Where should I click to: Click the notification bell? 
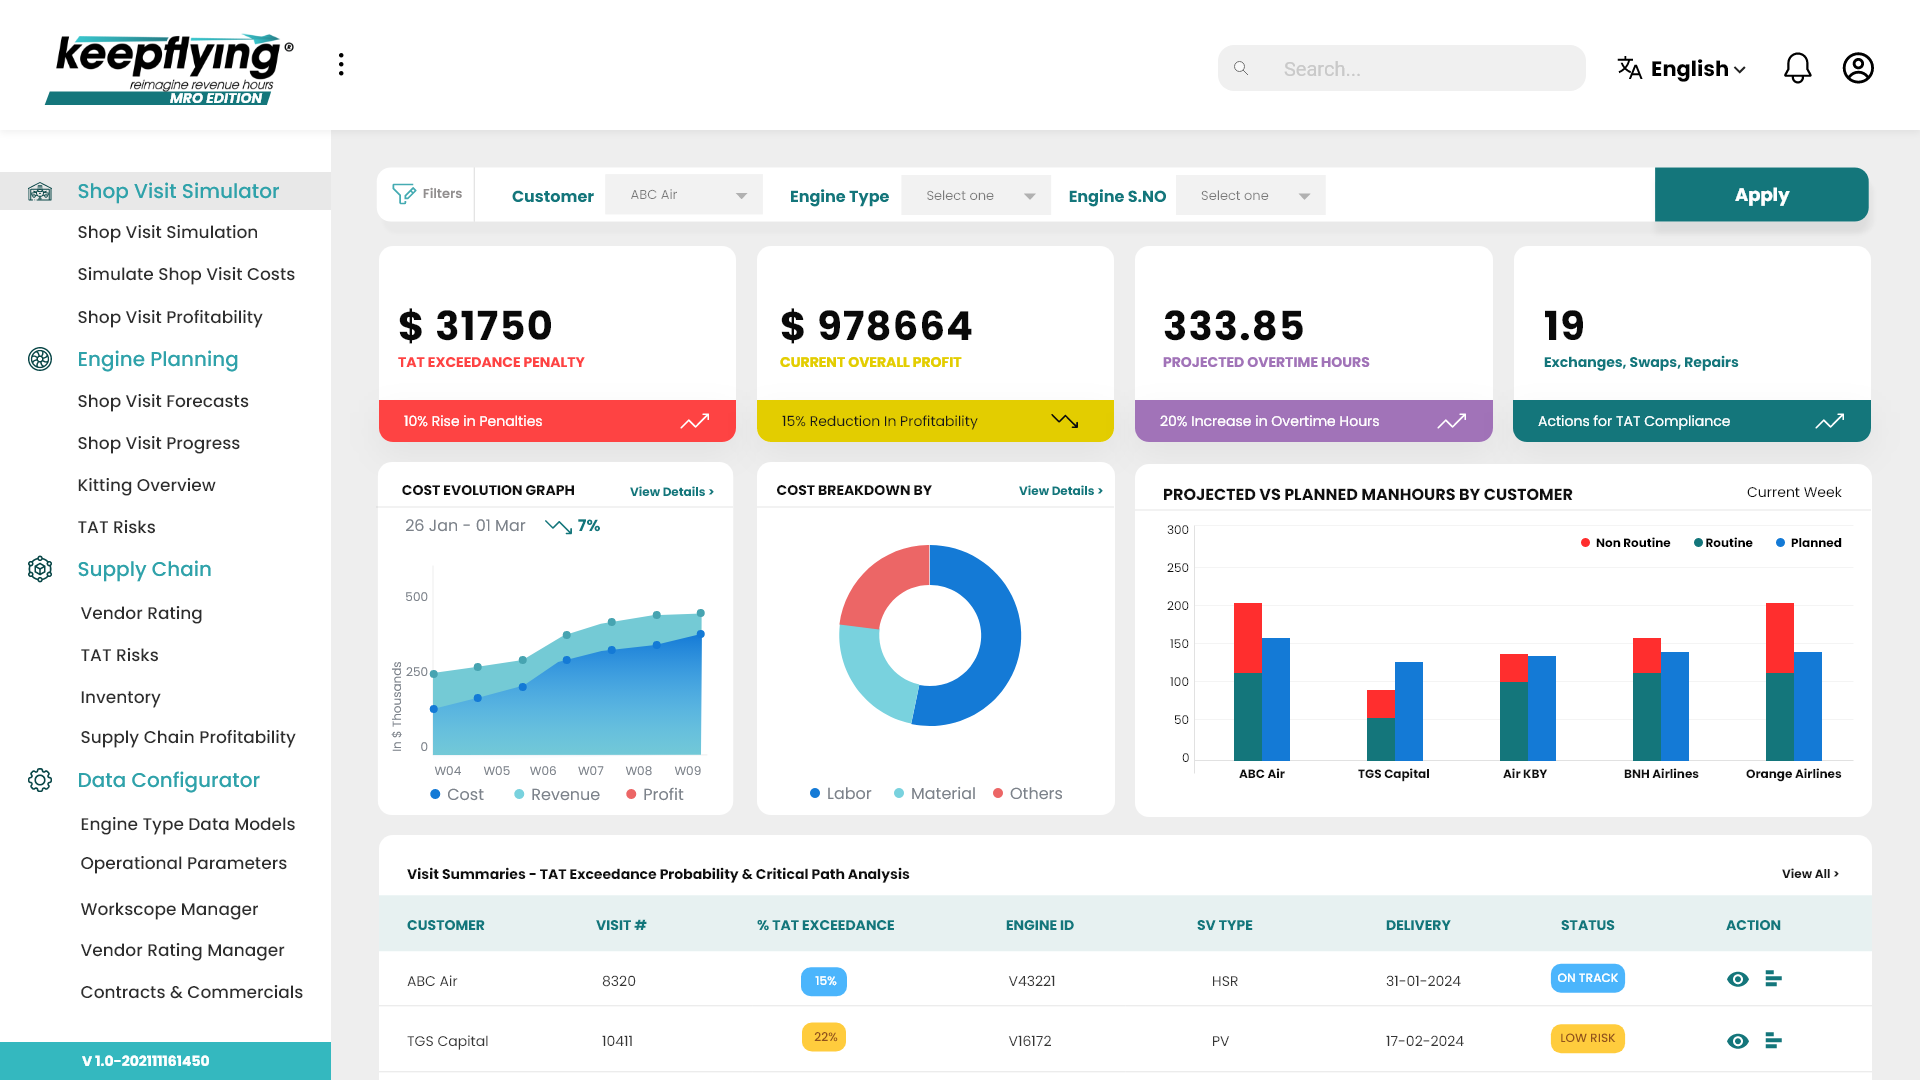[x=1797, y=68]
